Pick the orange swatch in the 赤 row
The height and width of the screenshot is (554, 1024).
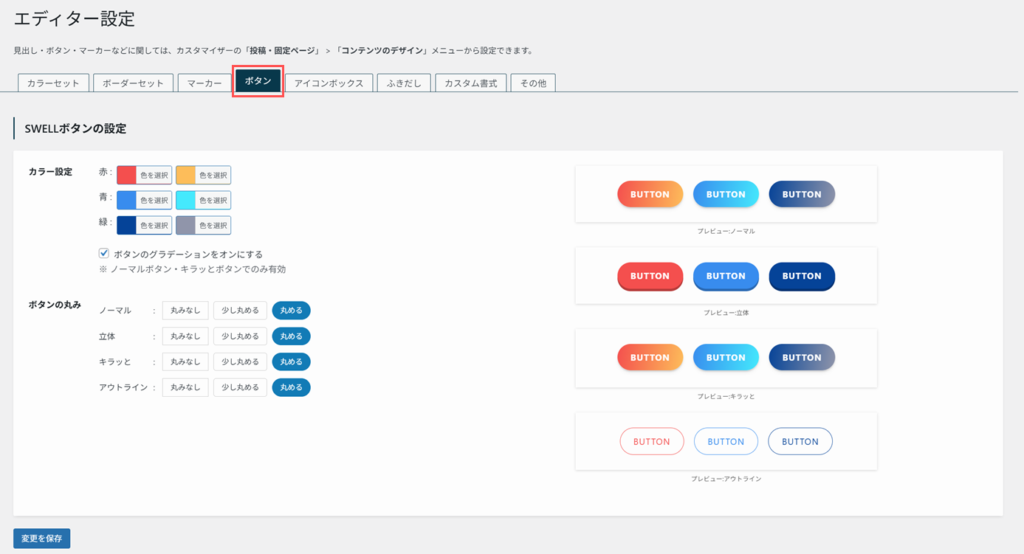186,175
